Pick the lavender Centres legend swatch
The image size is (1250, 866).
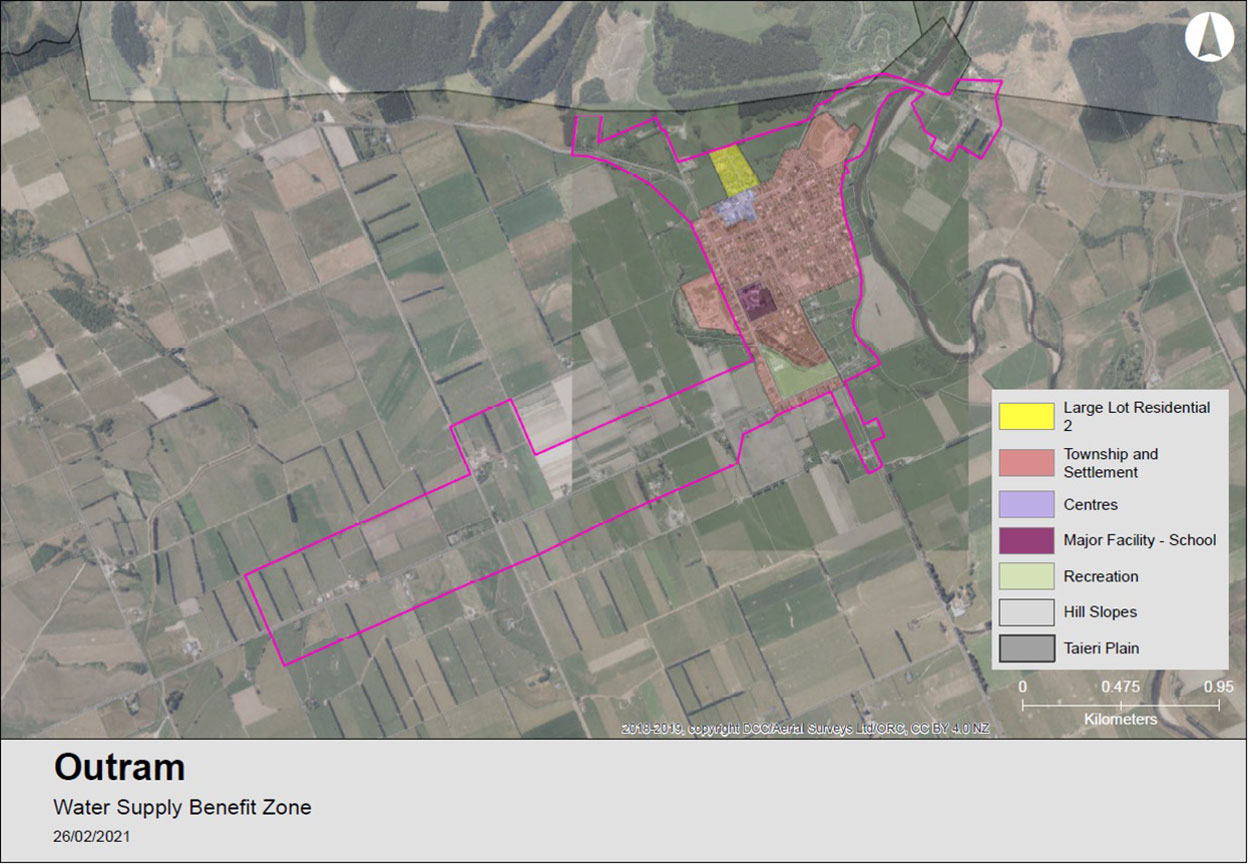tap(1026, 504)
